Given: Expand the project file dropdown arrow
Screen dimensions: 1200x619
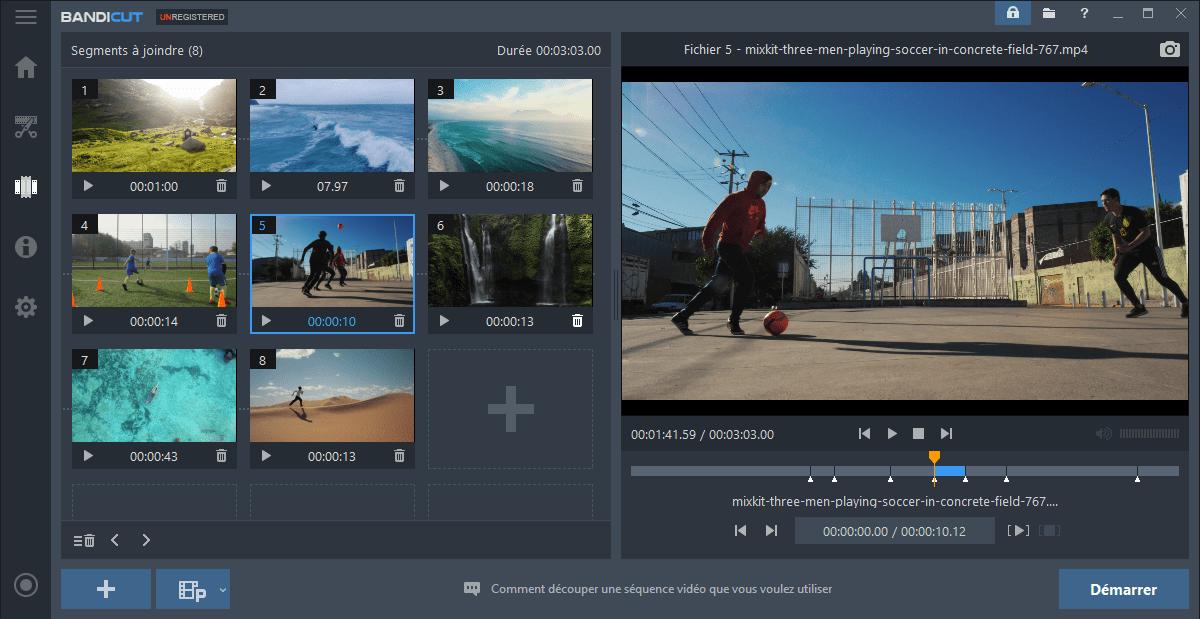Looking at the screenshot, I should [x=223, y=590].
